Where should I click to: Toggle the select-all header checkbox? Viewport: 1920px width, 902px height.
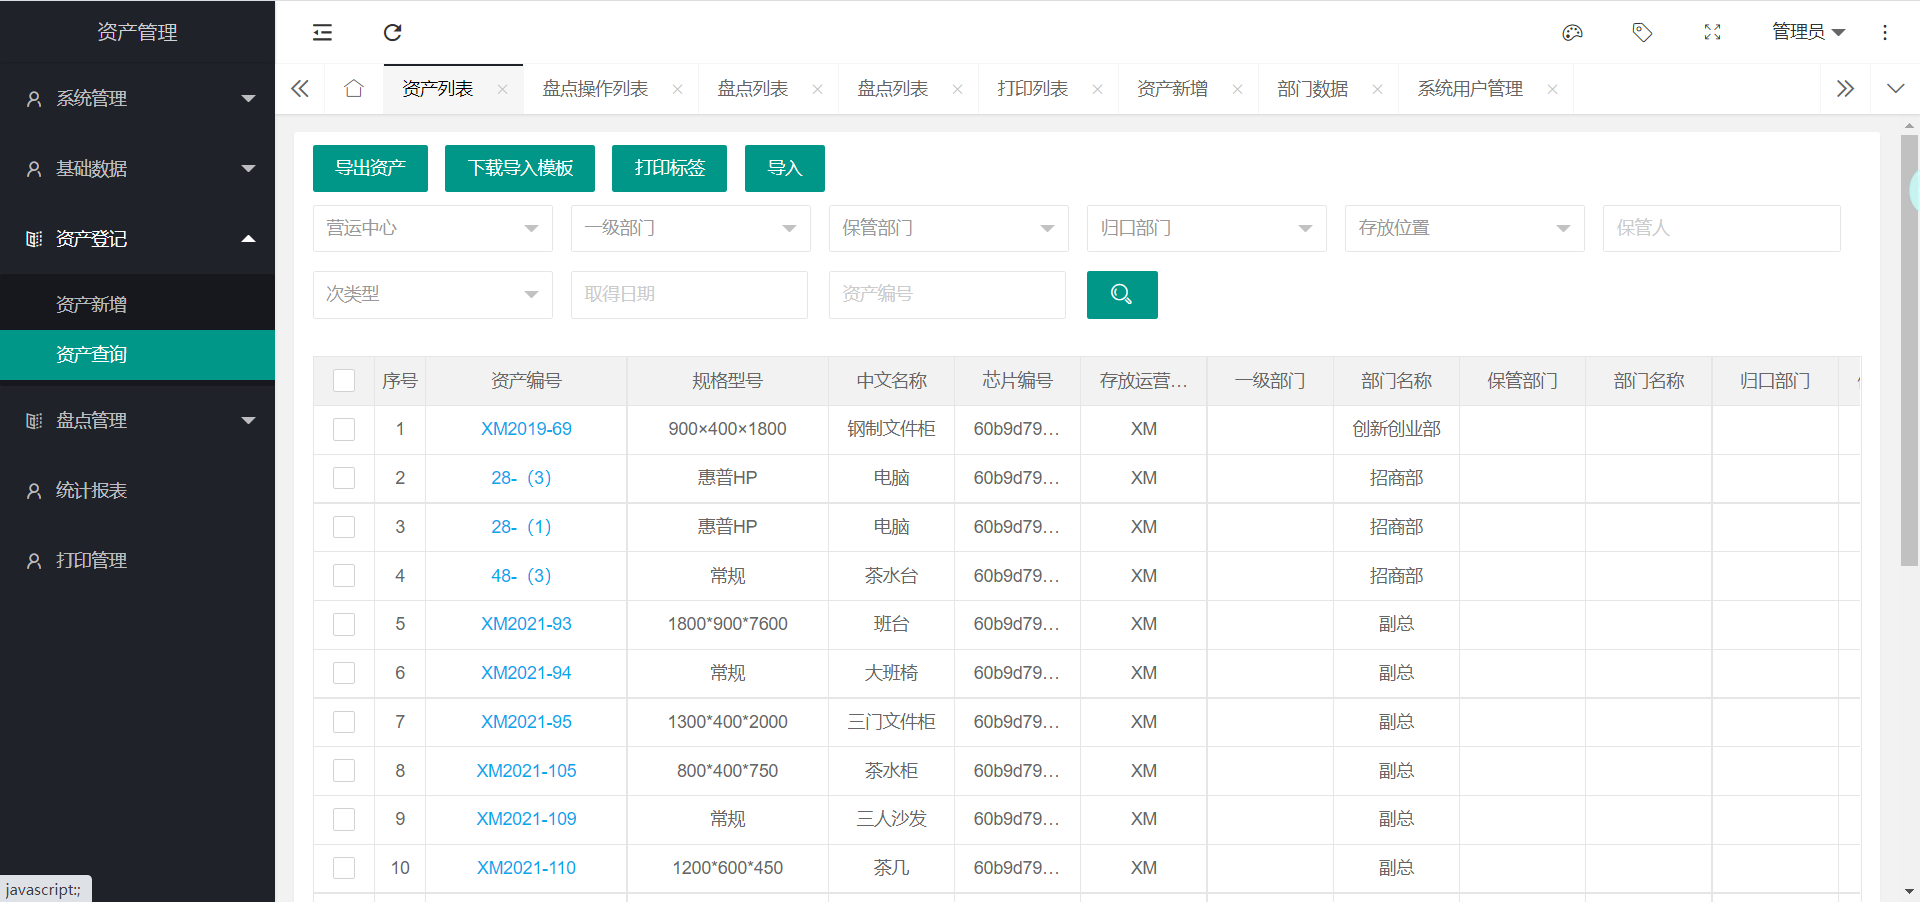(344, 381)
